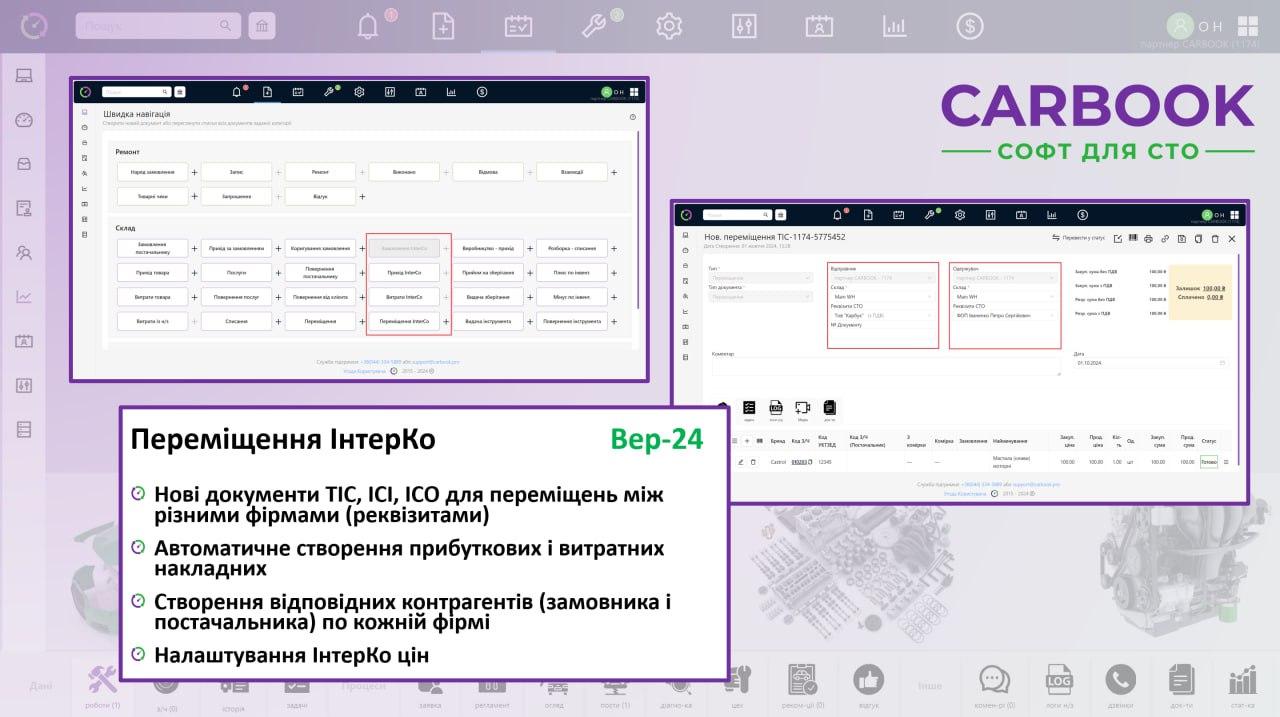
Task: Open the 'Дата' date picker field
Action: click(x=1150, y=363)
